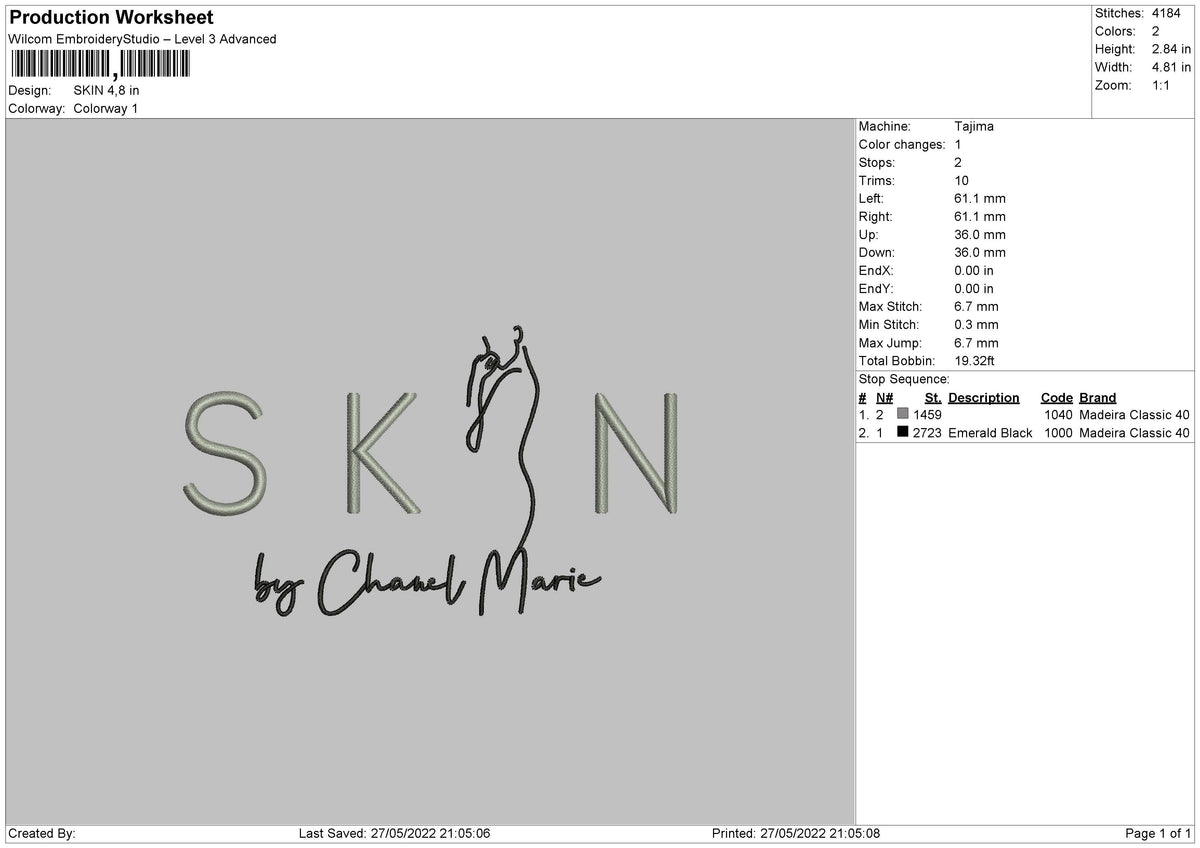Open the Zoom 1:1 setting
Viewport: 1200px width, 848px height.
point(1160,85)
